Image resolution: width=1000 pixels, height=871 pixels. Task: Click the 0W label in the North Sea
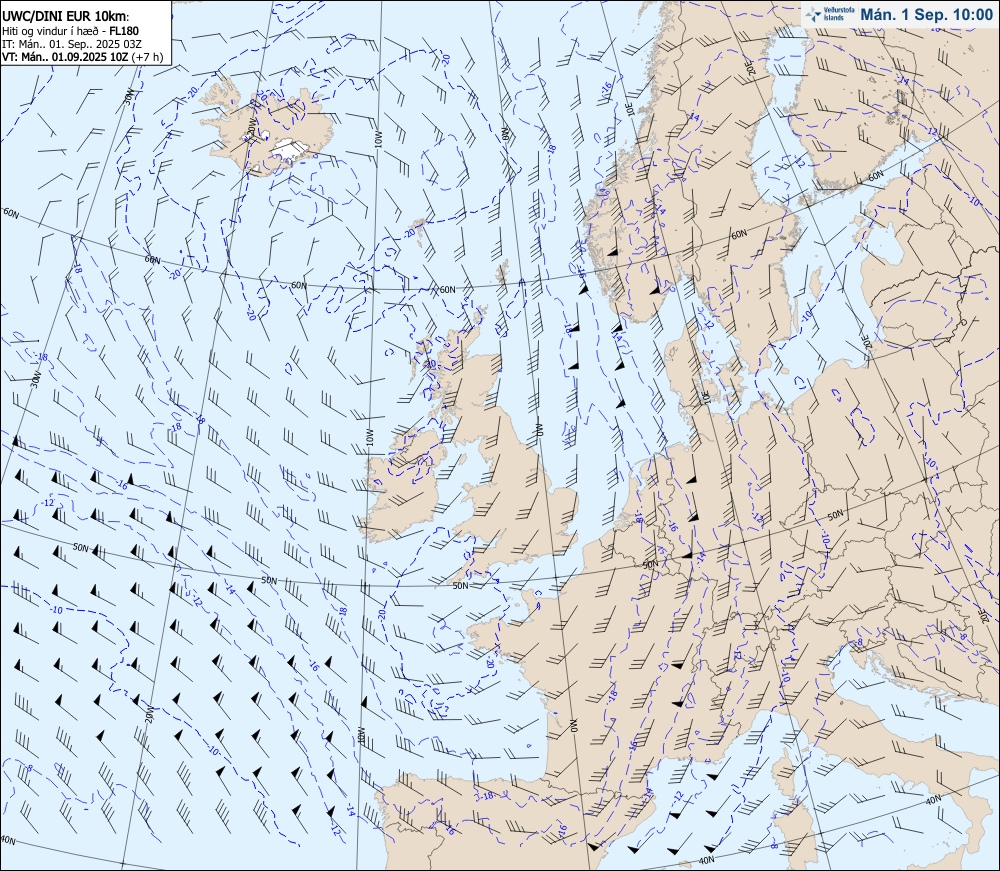pos(538,431)
